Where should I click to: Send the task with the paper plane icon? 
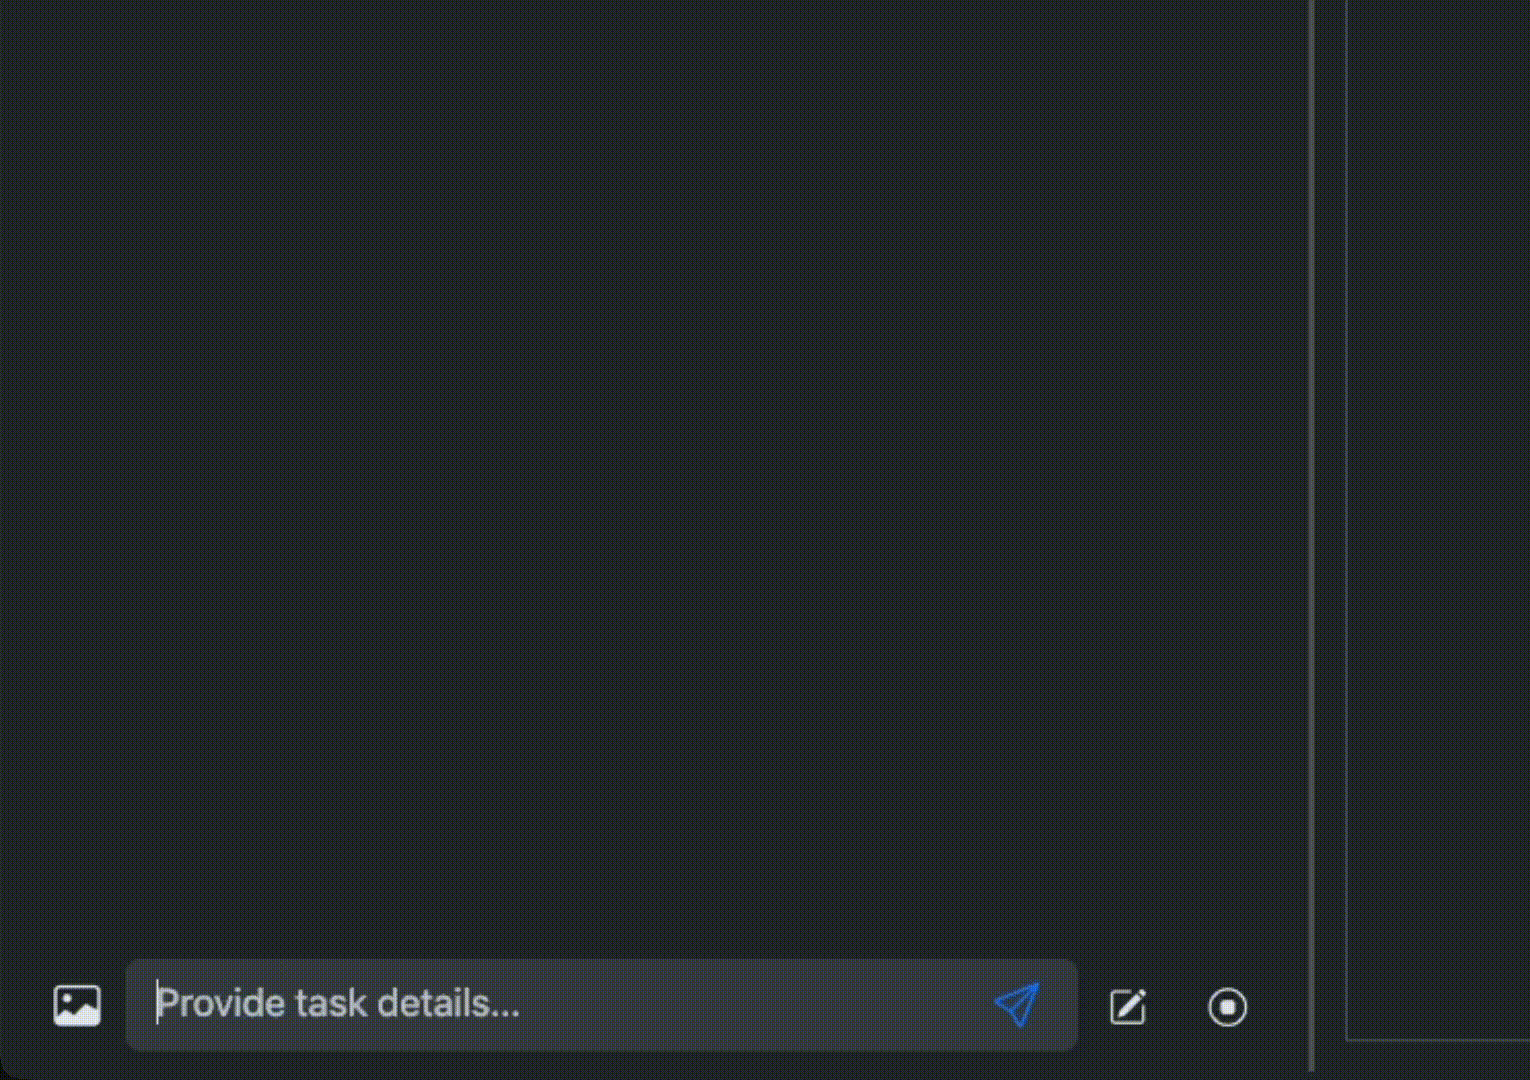[x=1017, y=1005]
